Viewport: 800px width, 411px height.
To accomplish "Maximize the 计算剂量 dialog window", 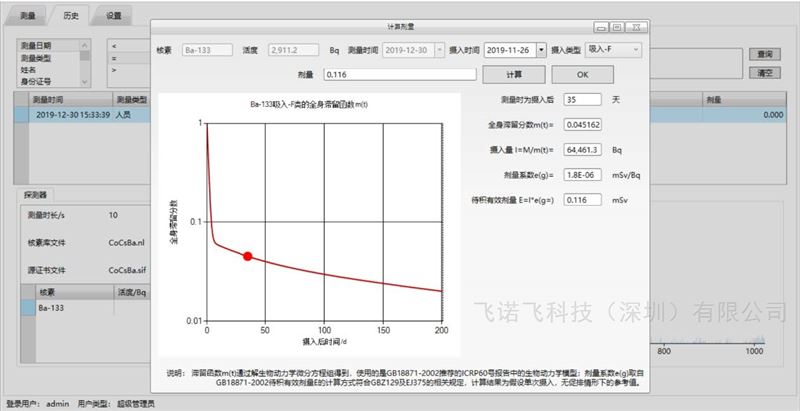I will click(x=617, y=27).
